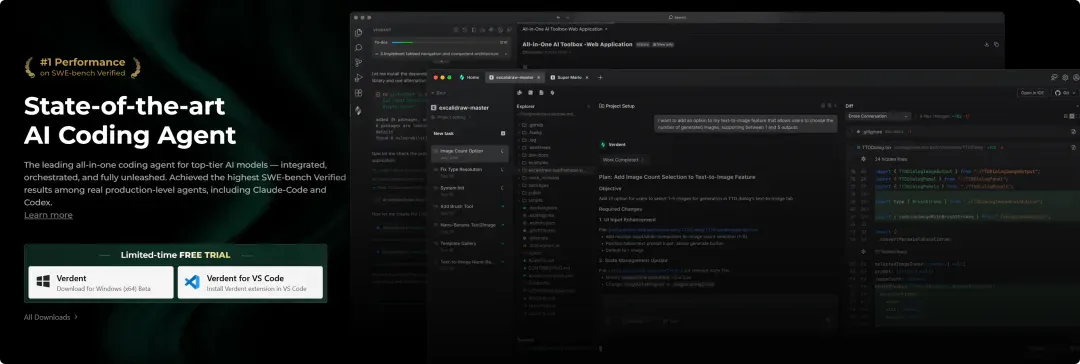
Task: Open the .gitignore file icon in Diff
Action: point(857,131)
